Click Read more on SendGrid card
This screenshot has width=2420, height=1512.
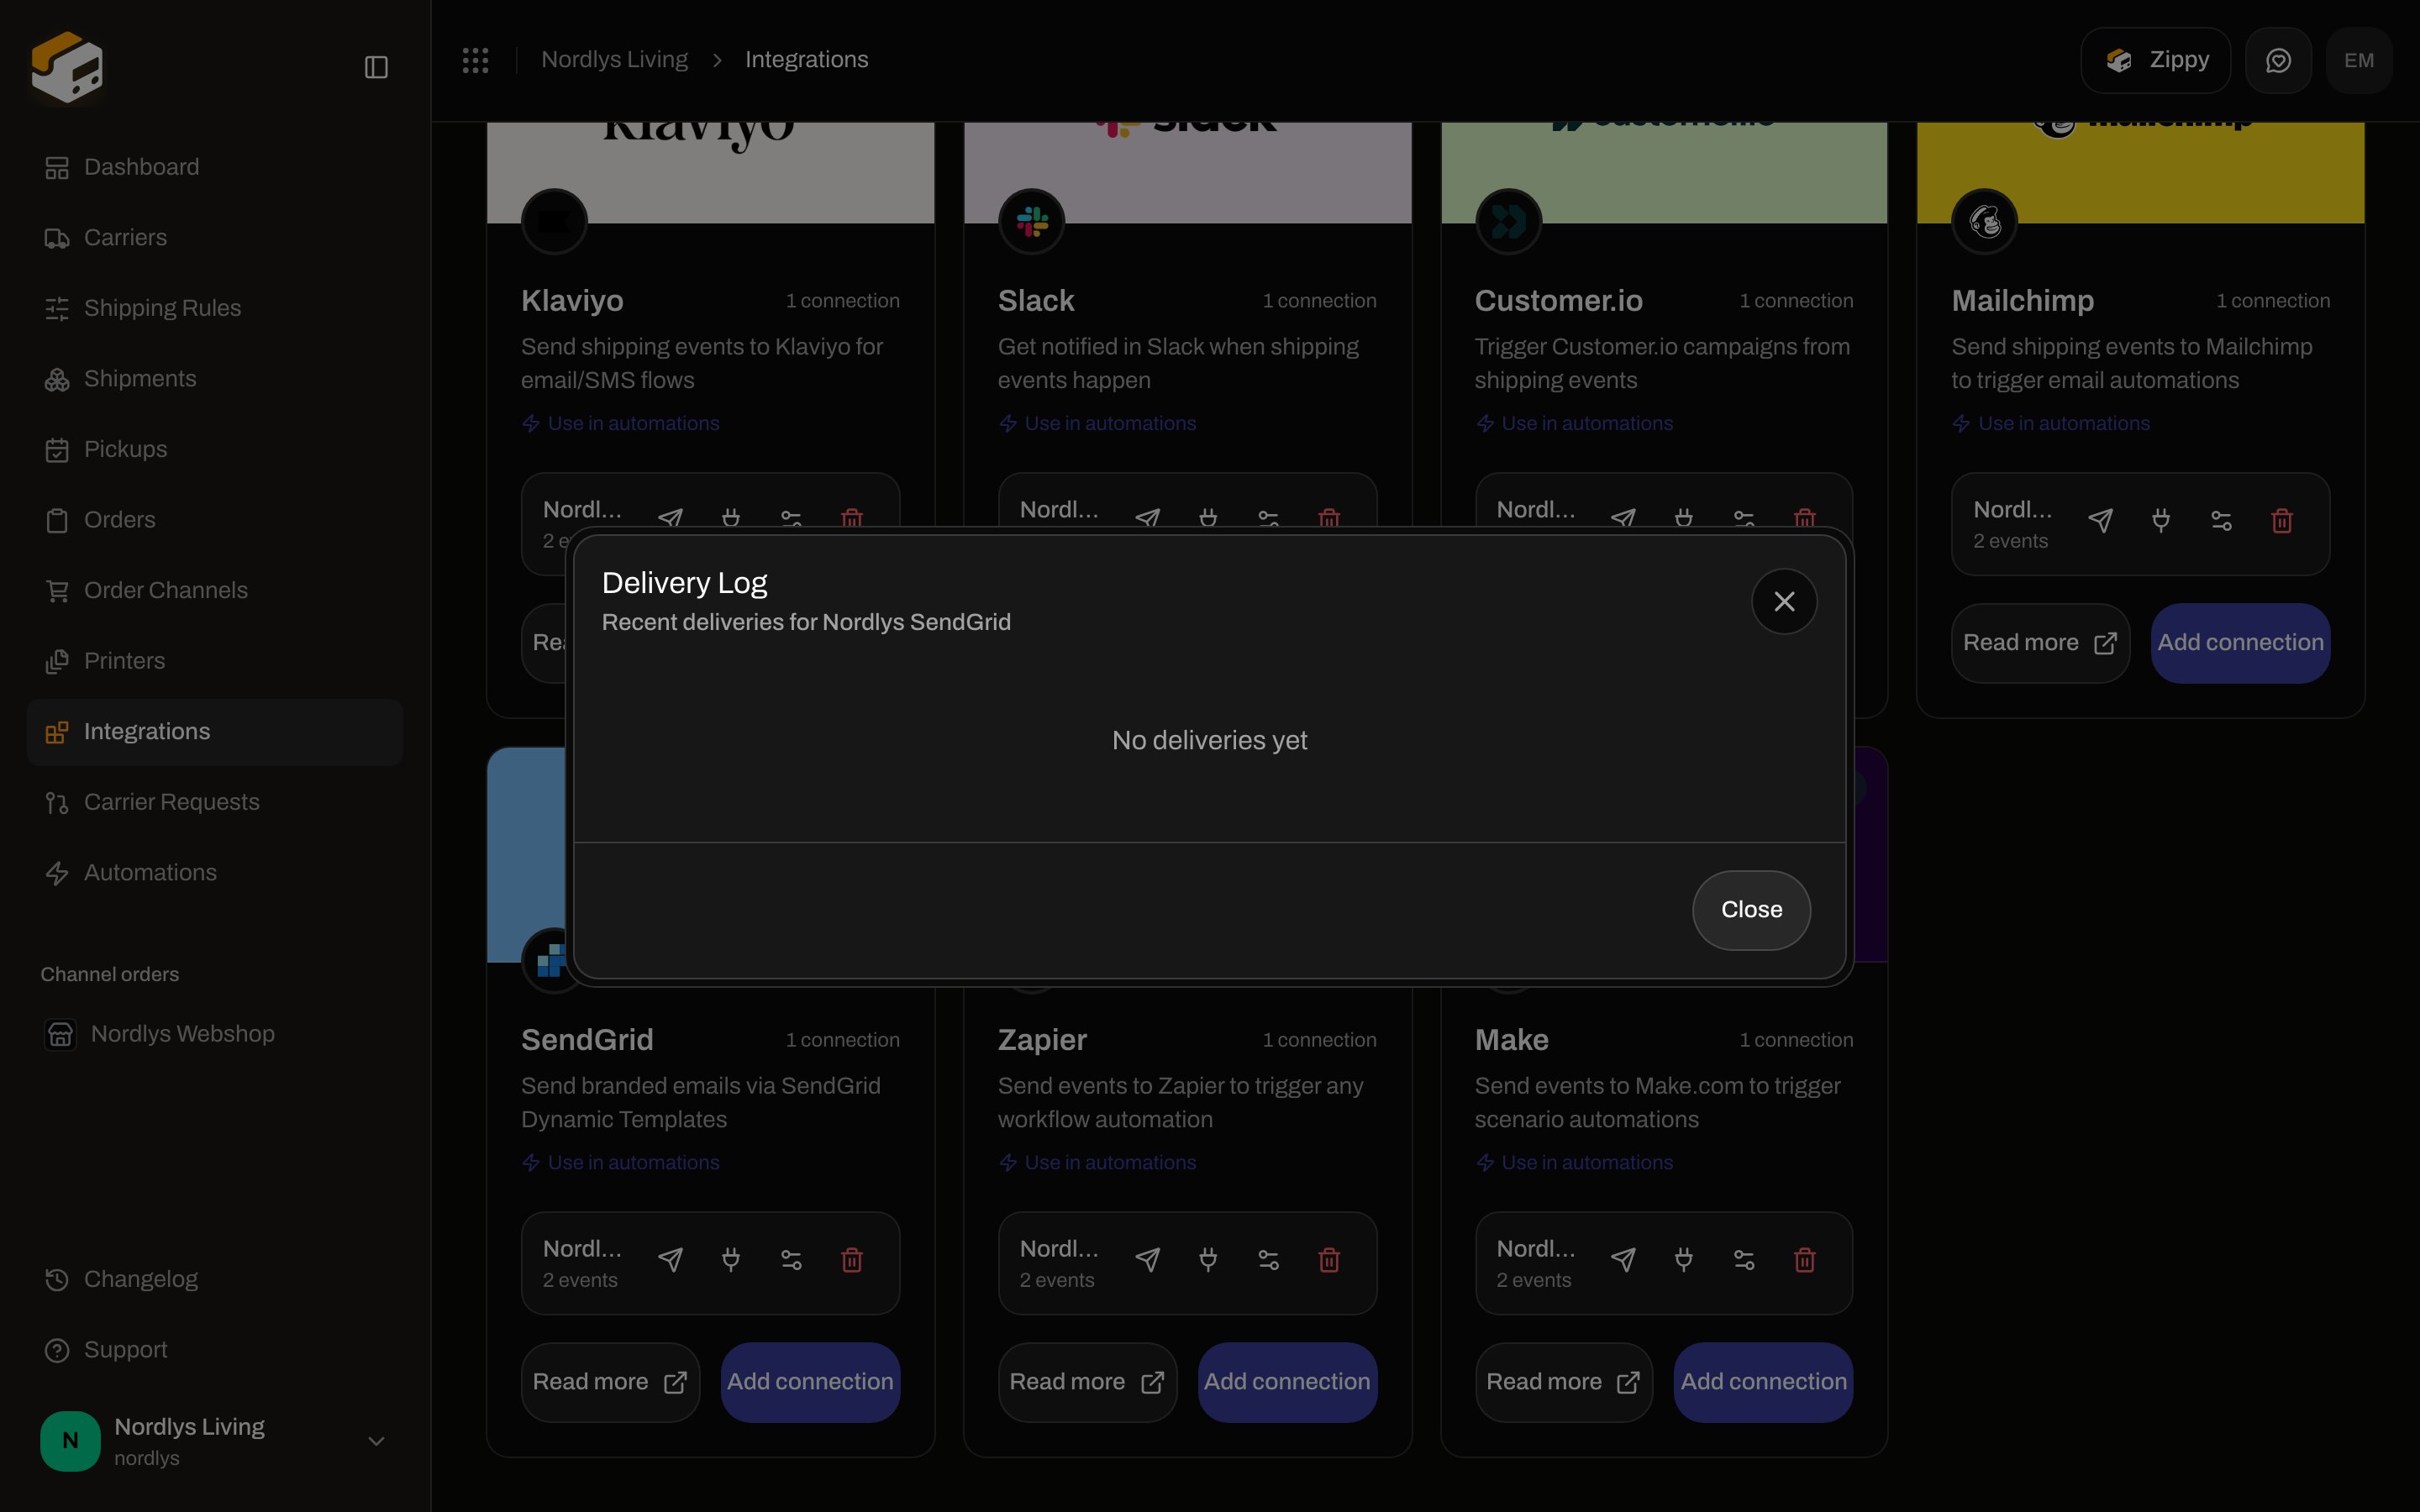coord(610,1382)
